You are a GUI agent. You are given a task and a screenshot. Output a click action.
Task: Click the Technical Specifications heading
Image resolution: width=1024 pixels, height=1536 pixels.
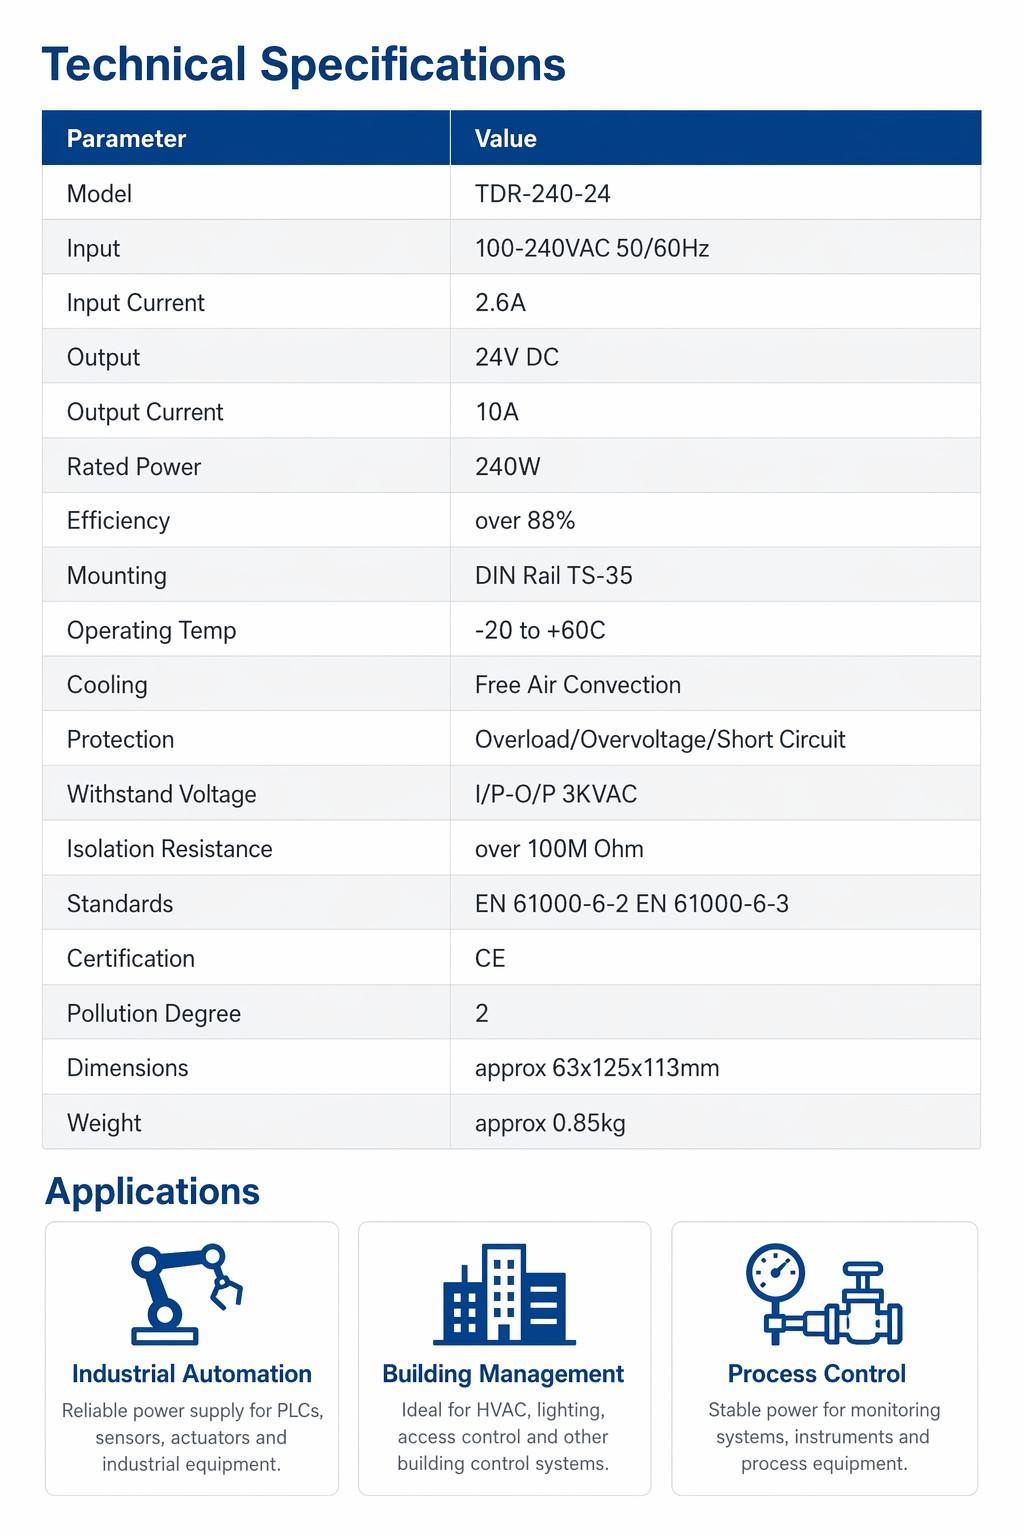click(304, 64)
